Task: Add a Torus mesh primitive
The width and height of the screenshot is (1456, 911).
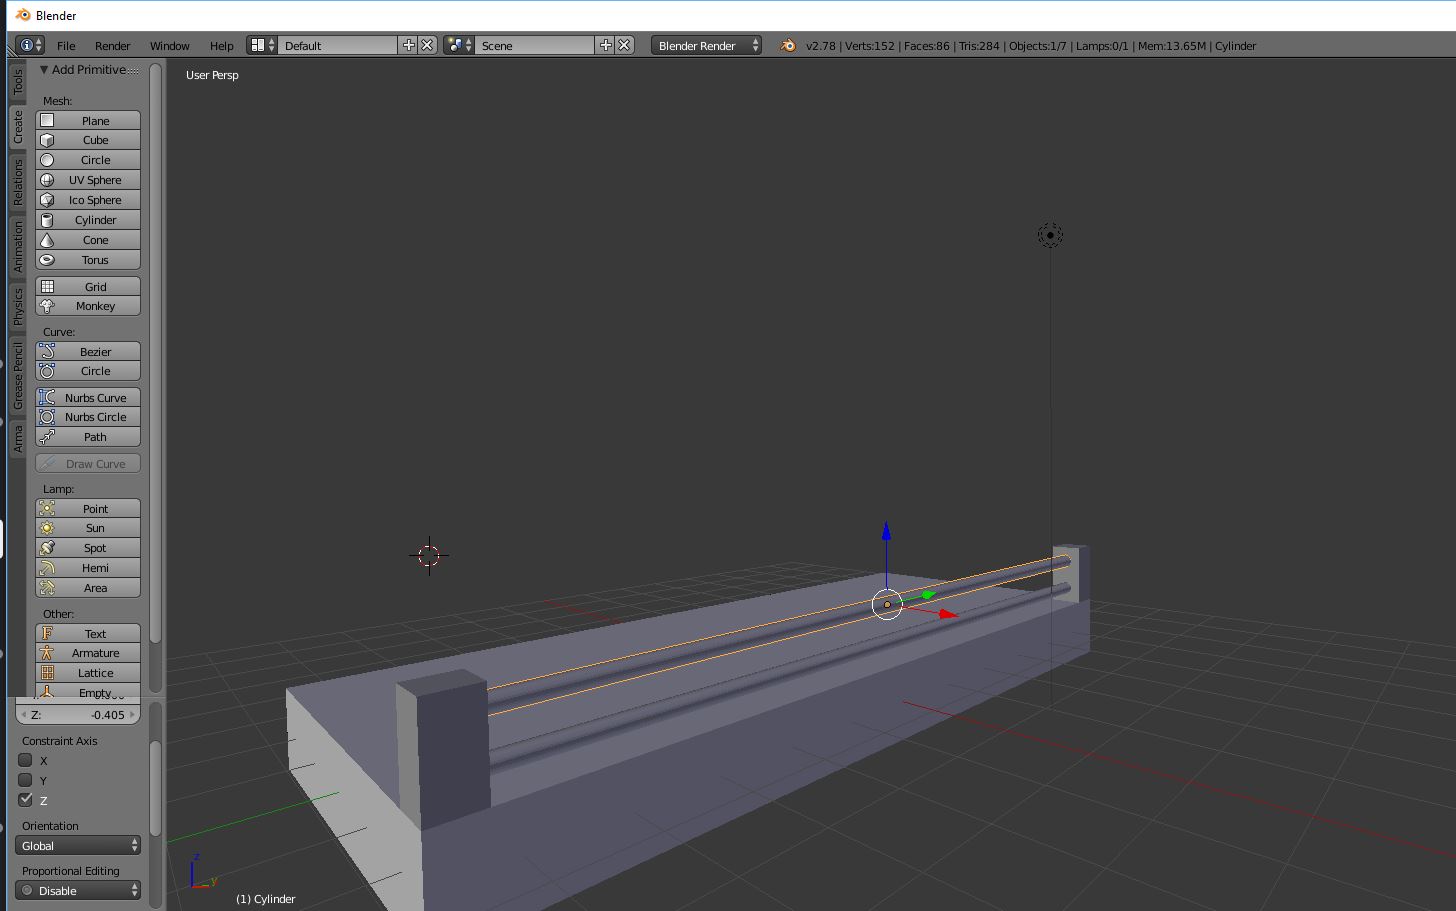Action: click(x=88, y=260)
